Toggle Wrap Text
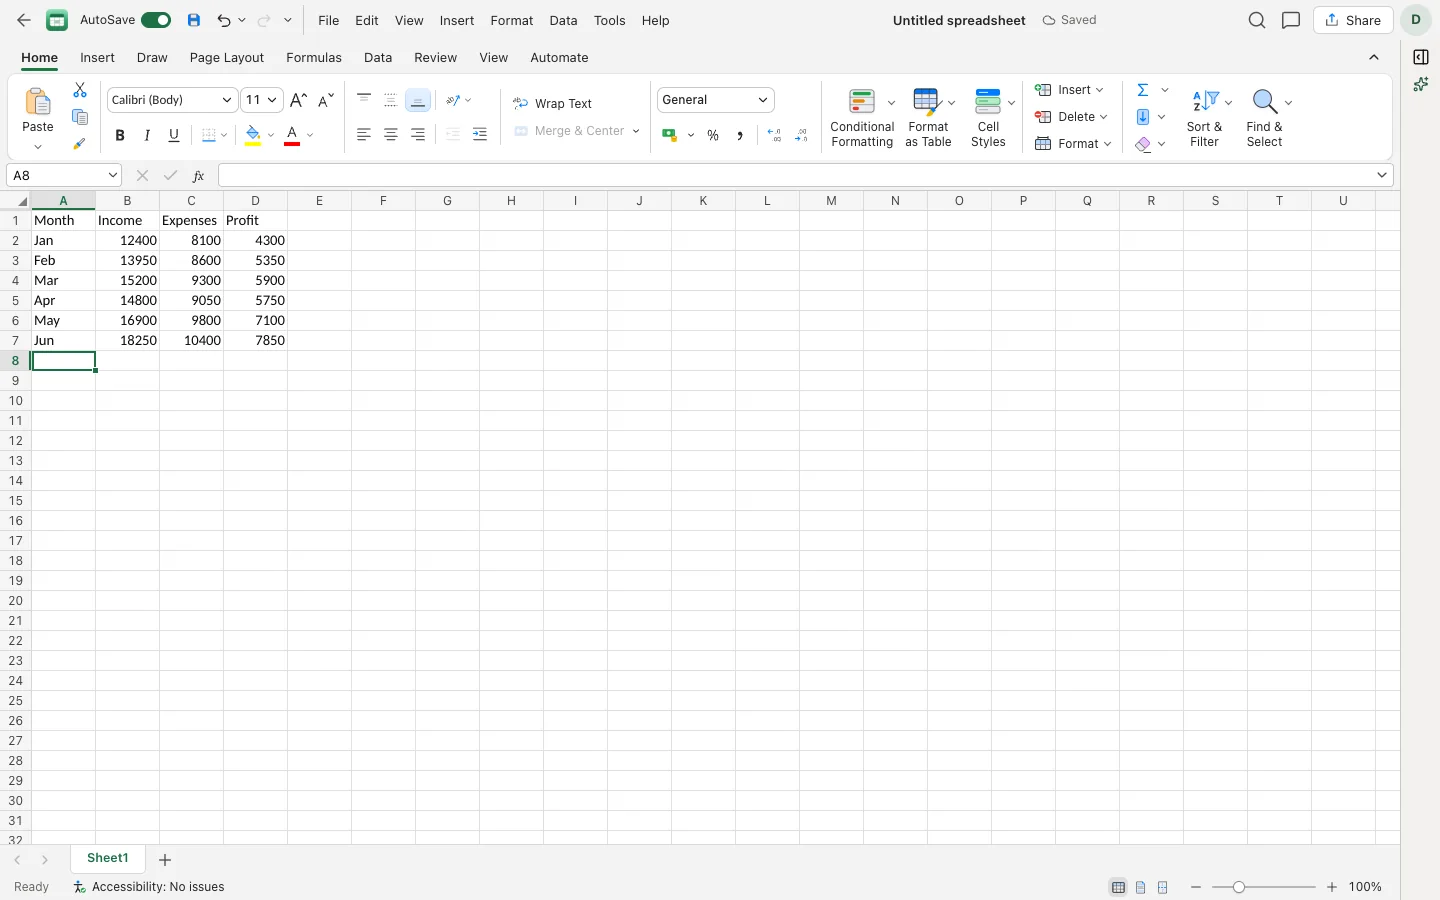Image resolution: width=1440 pixels, height=900 pixels. pos(553,103)
